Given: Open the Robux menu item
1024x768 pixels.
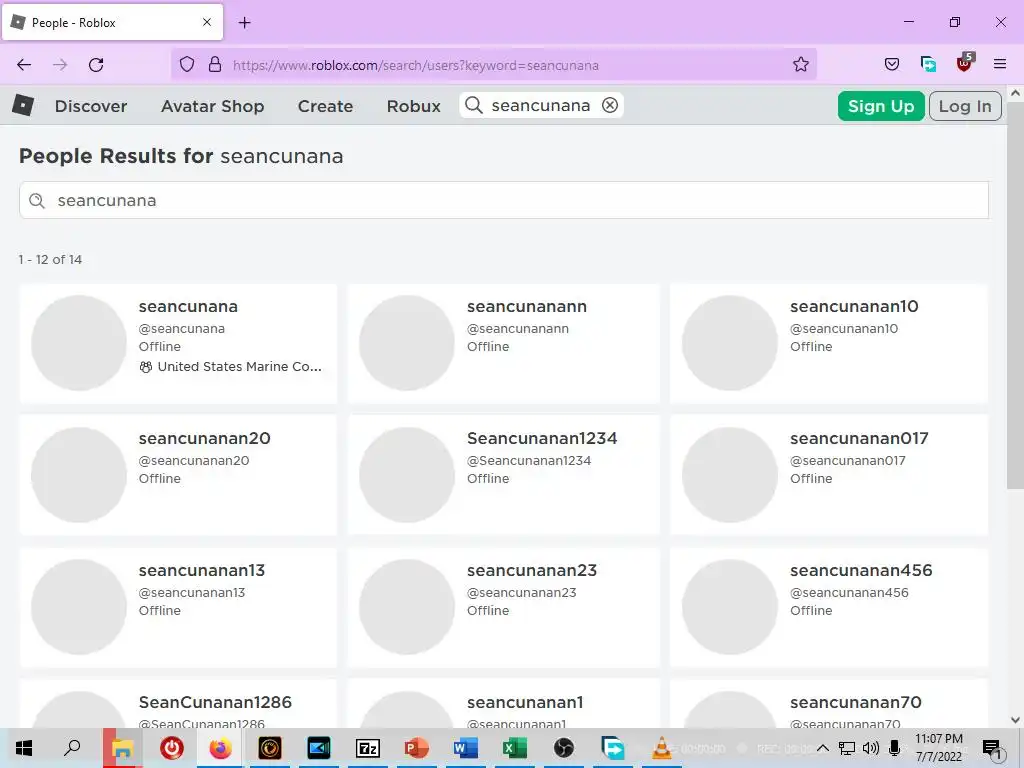Looking at the screenshot, I should click(x=413, y=106).
